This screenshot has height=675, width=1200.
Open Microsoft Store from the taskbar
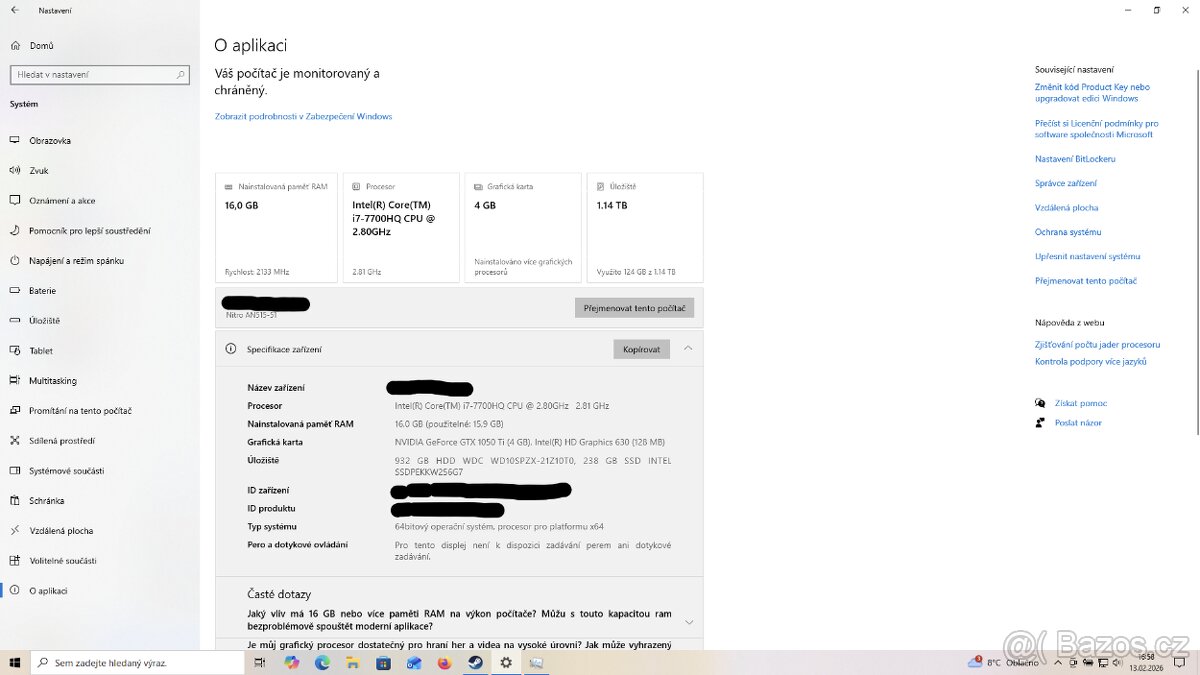(x=383, y=662)
